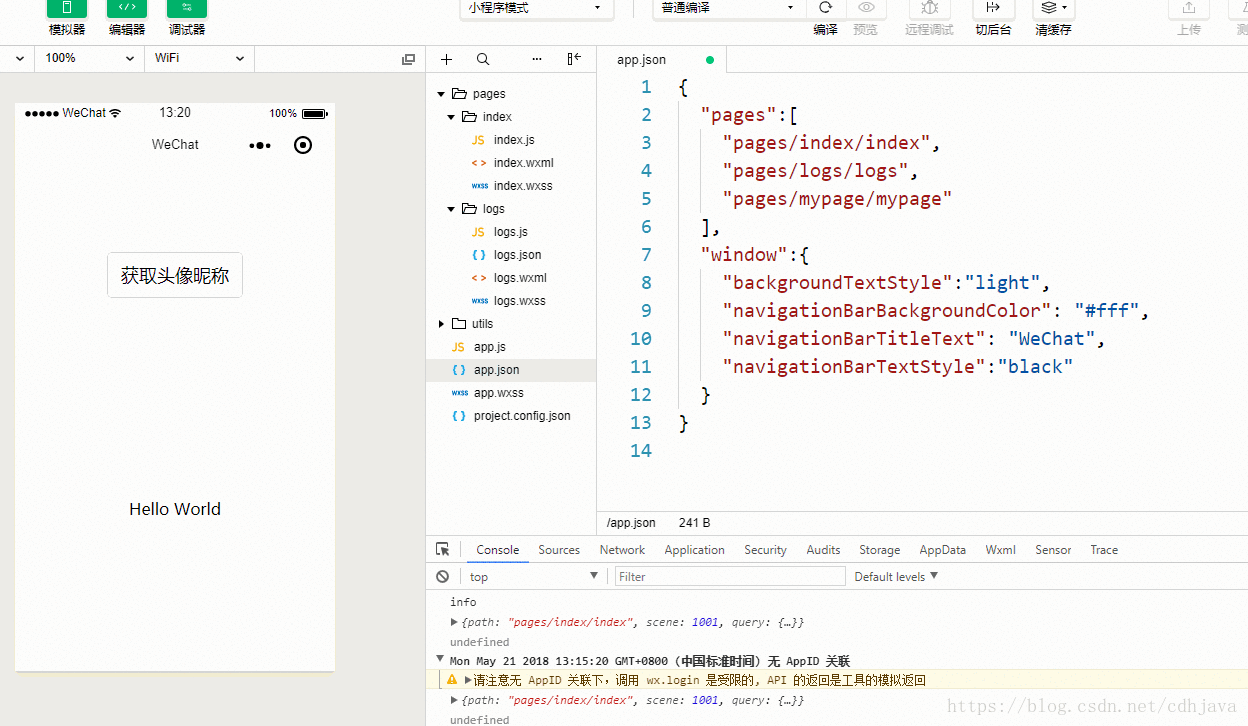Open the top context dropdown

click(x=534, y=577)
